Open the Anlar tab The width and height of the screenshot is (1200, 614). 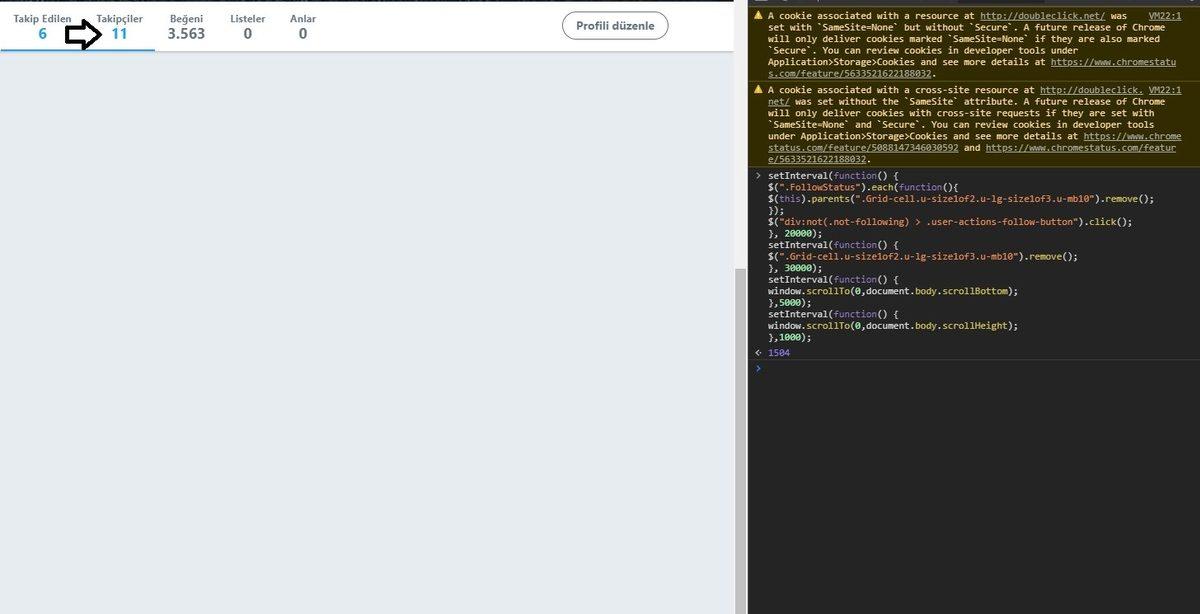point(303,27)
